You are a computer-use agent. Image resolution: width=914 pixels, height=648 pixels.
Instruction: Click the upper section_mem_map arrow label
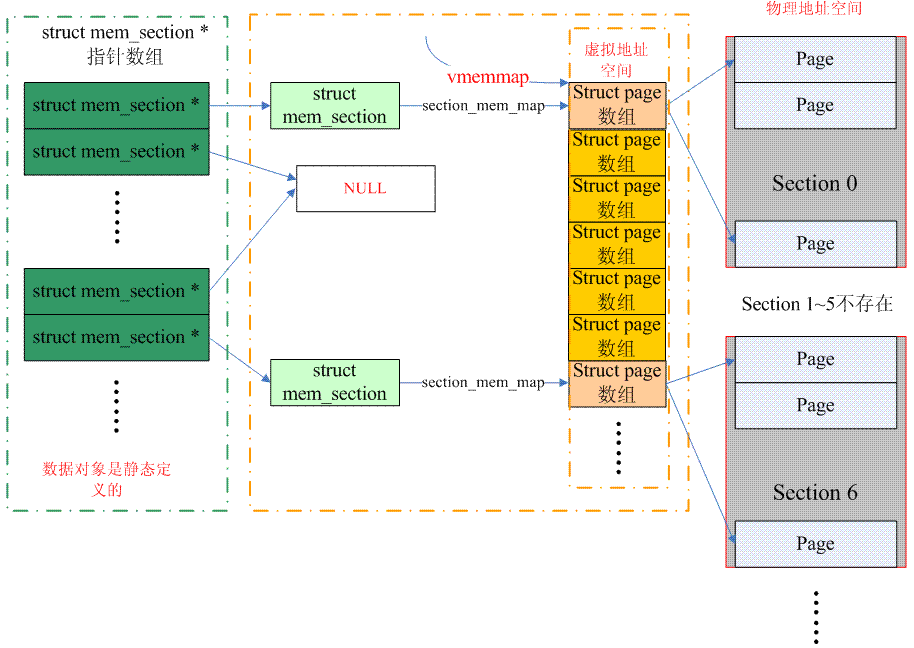point(483,106)
